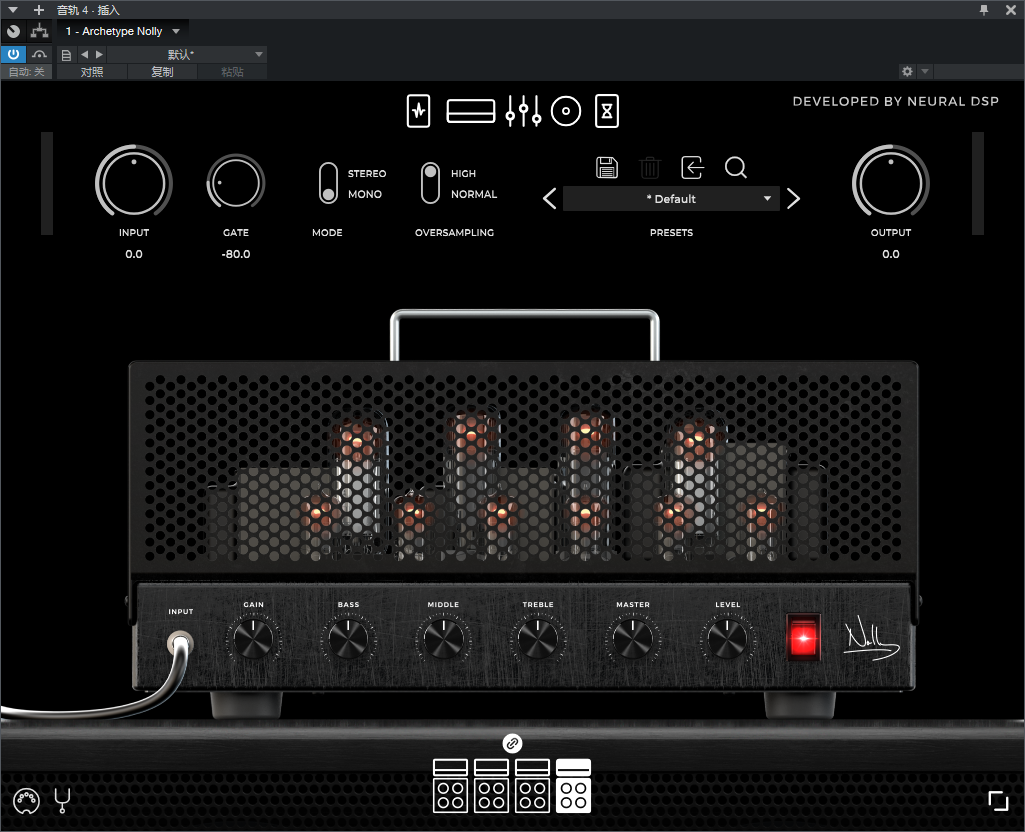
Task: Toggle the plugin power bypass button
Action: pyautogui.click(x=13, y=54)
